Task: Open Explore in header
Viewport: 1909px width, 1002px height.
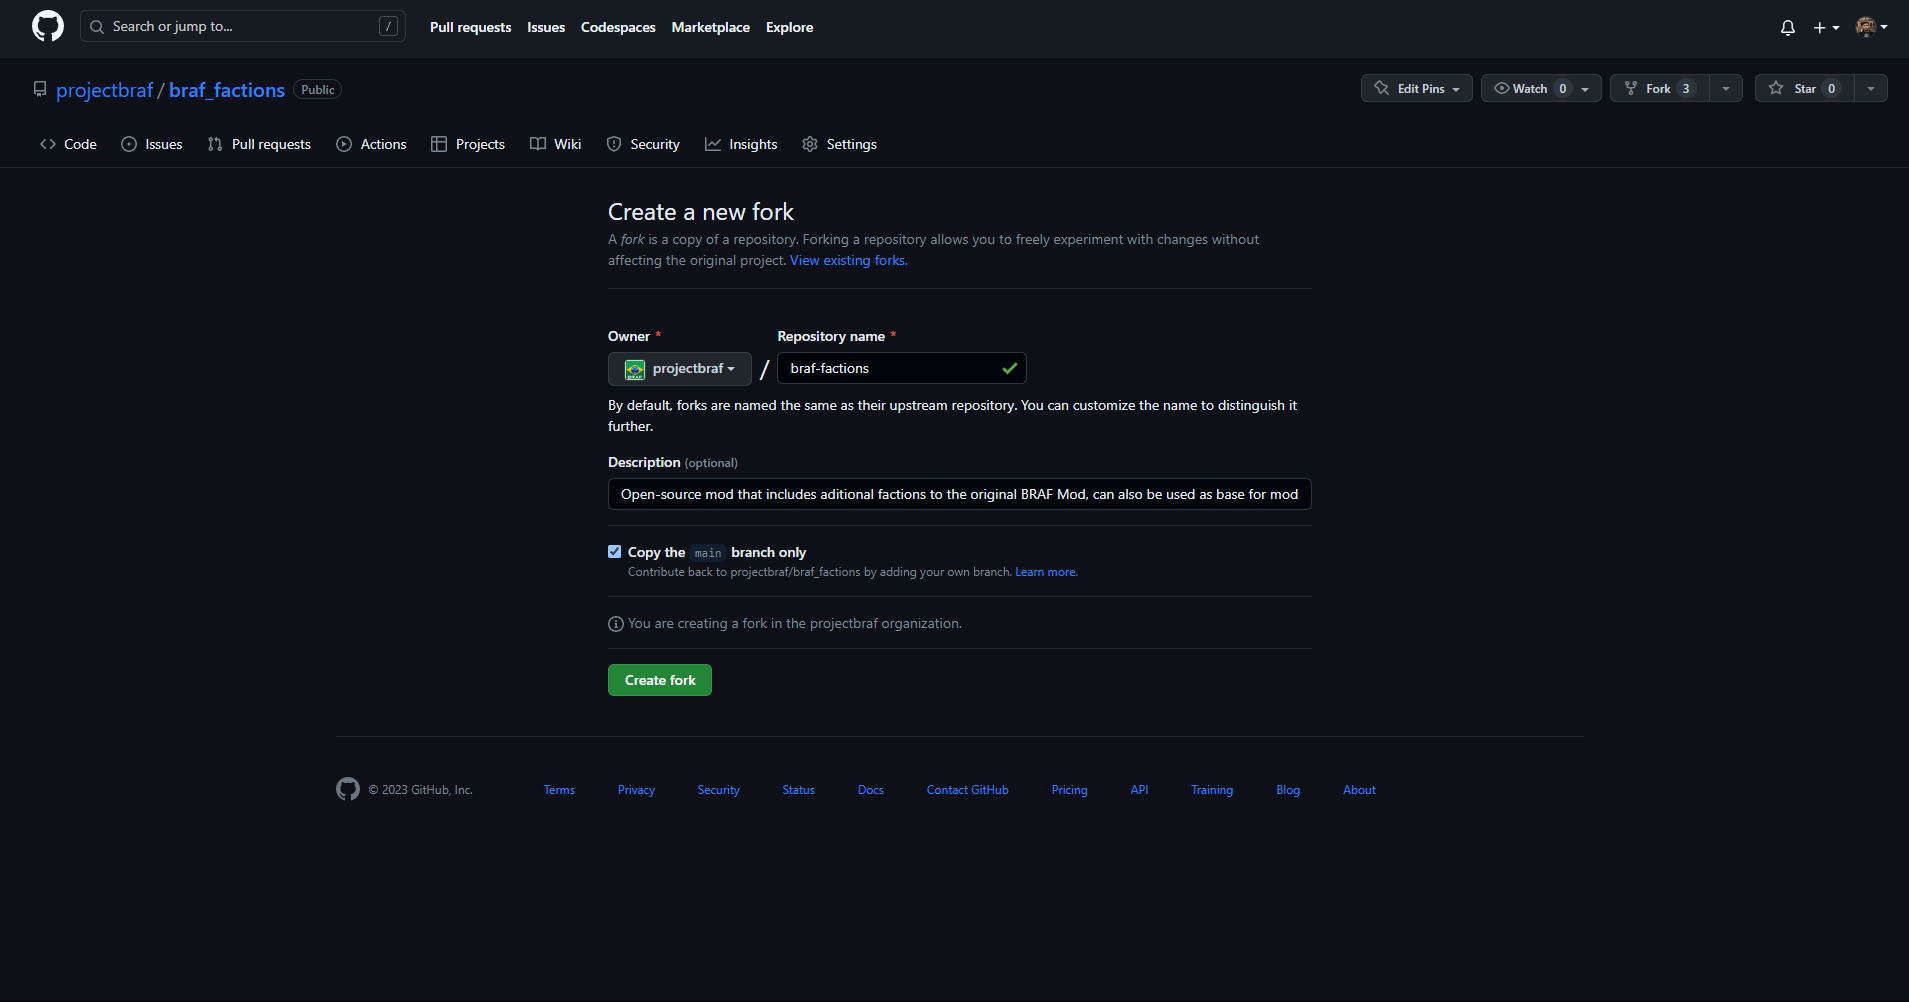Action: (x=789, y=27)
